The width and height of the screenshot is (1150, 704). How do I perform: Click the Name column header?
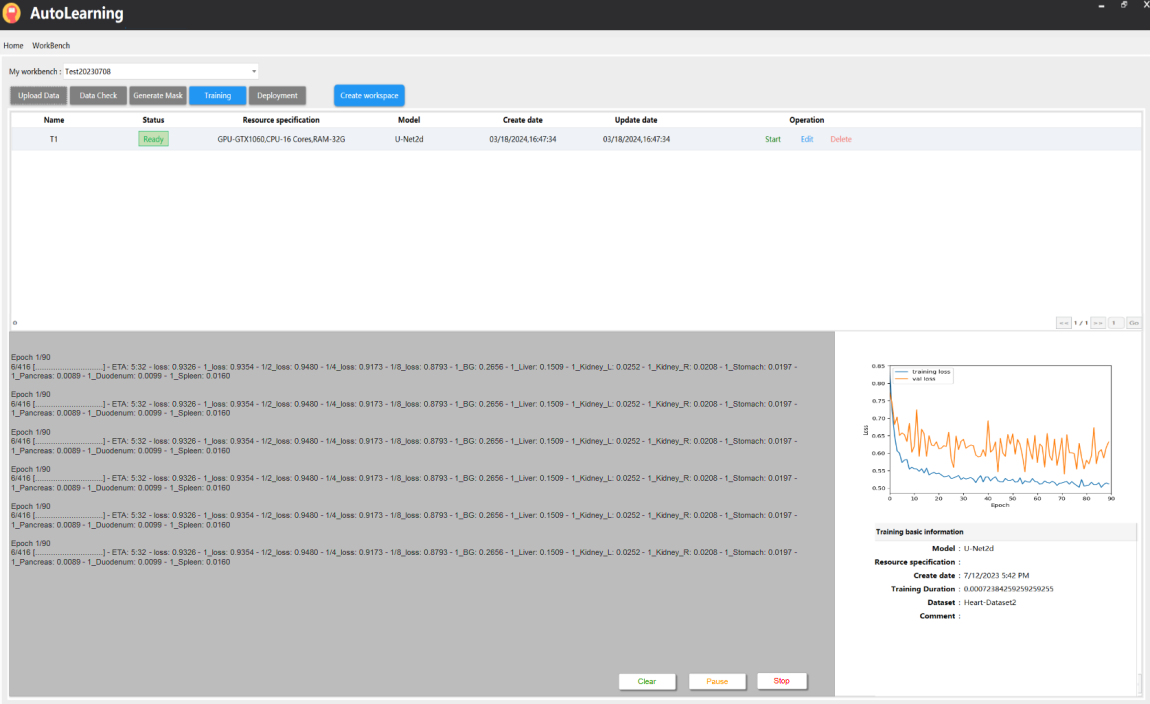point(54,120)
